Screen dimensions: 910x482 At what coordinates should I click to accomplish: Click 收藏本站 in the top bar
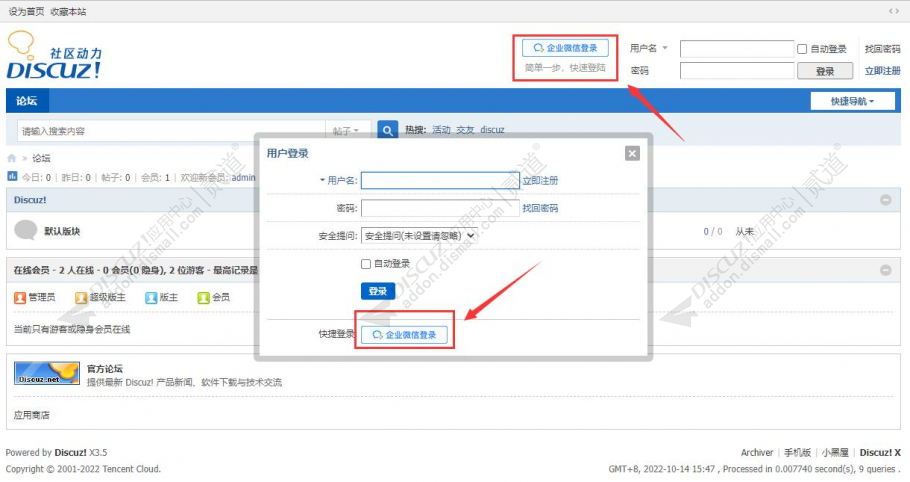pyautogui.click(x=68, y=12)
